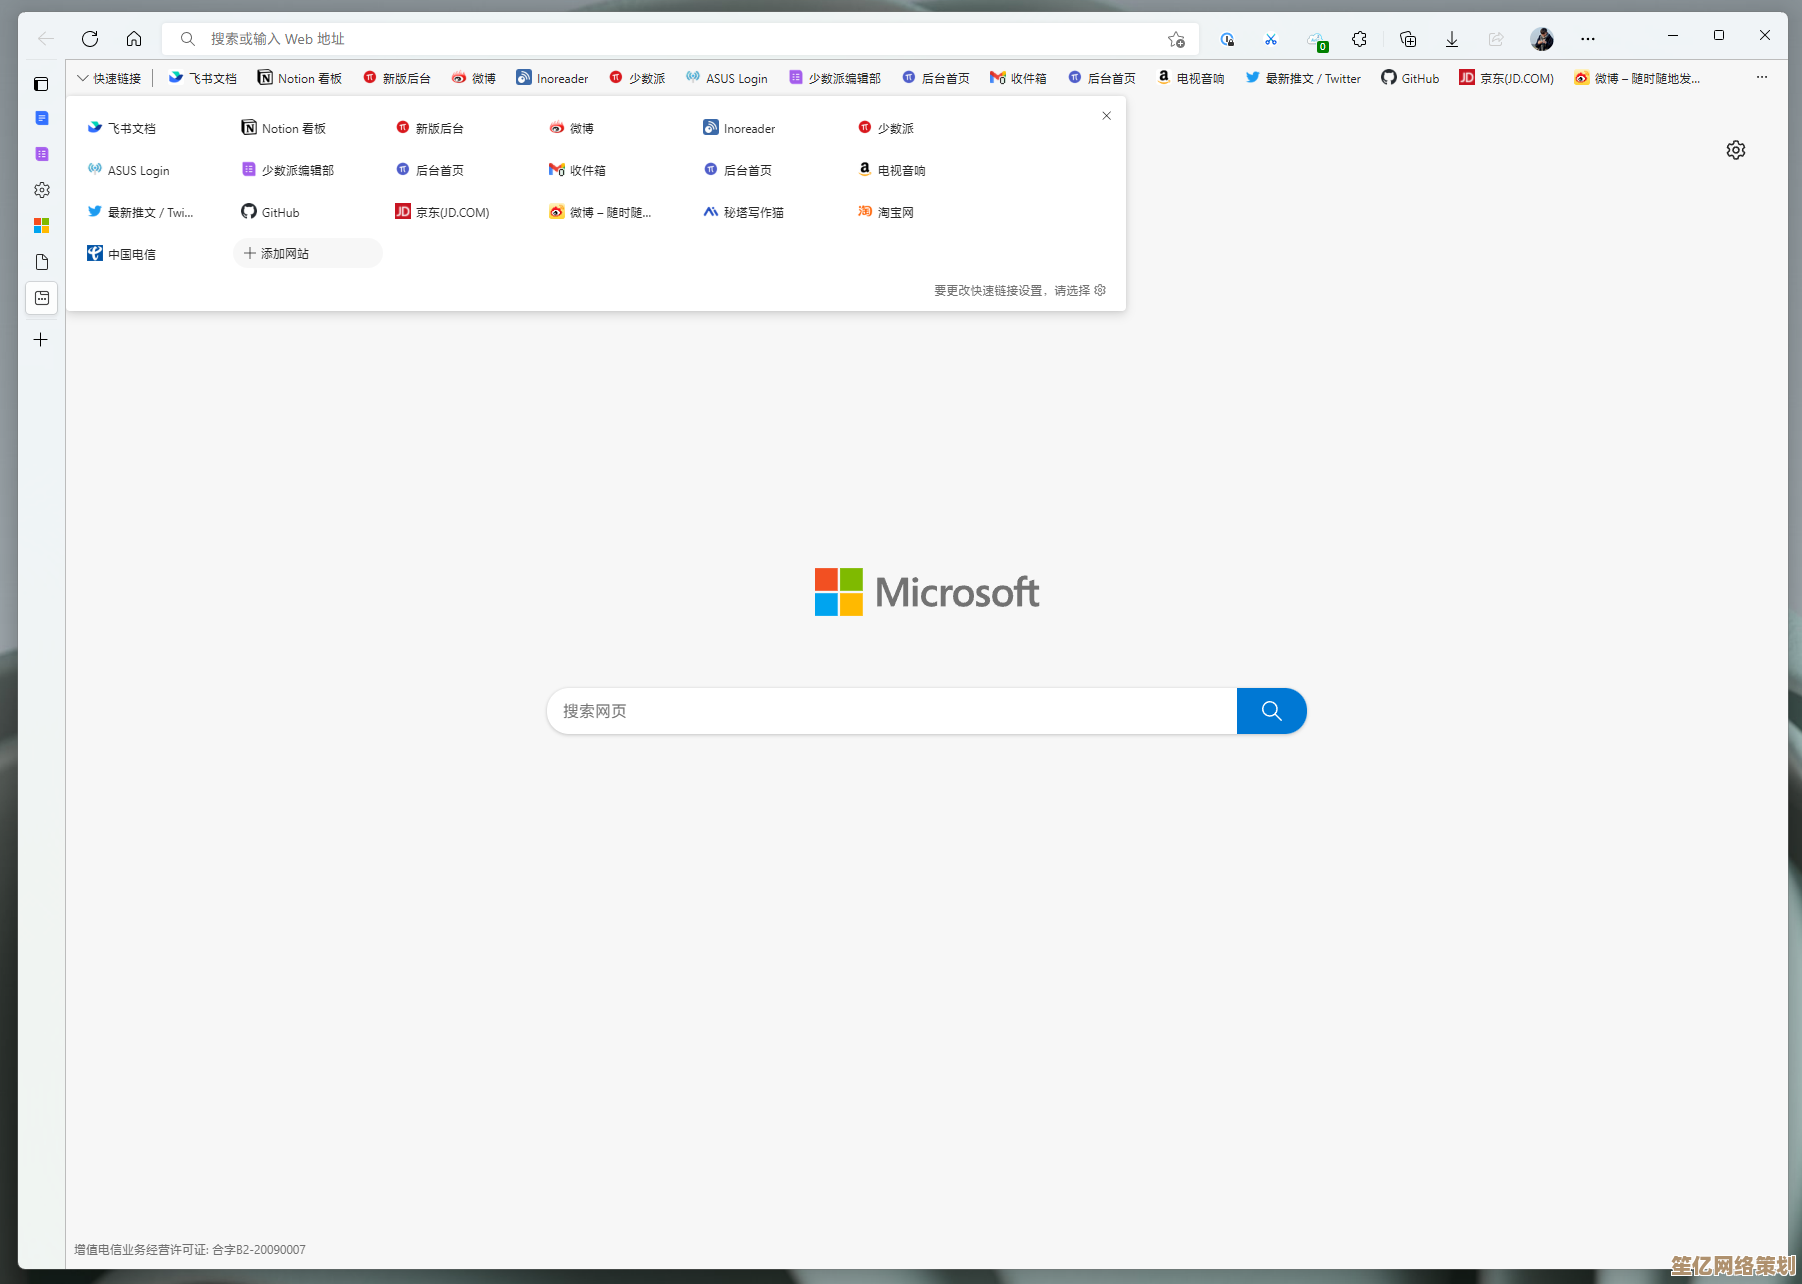Open GitHub in favorites bar
This screenshot has width=1802, height=1284.
pyautogui.click(x=1410, y=78)
